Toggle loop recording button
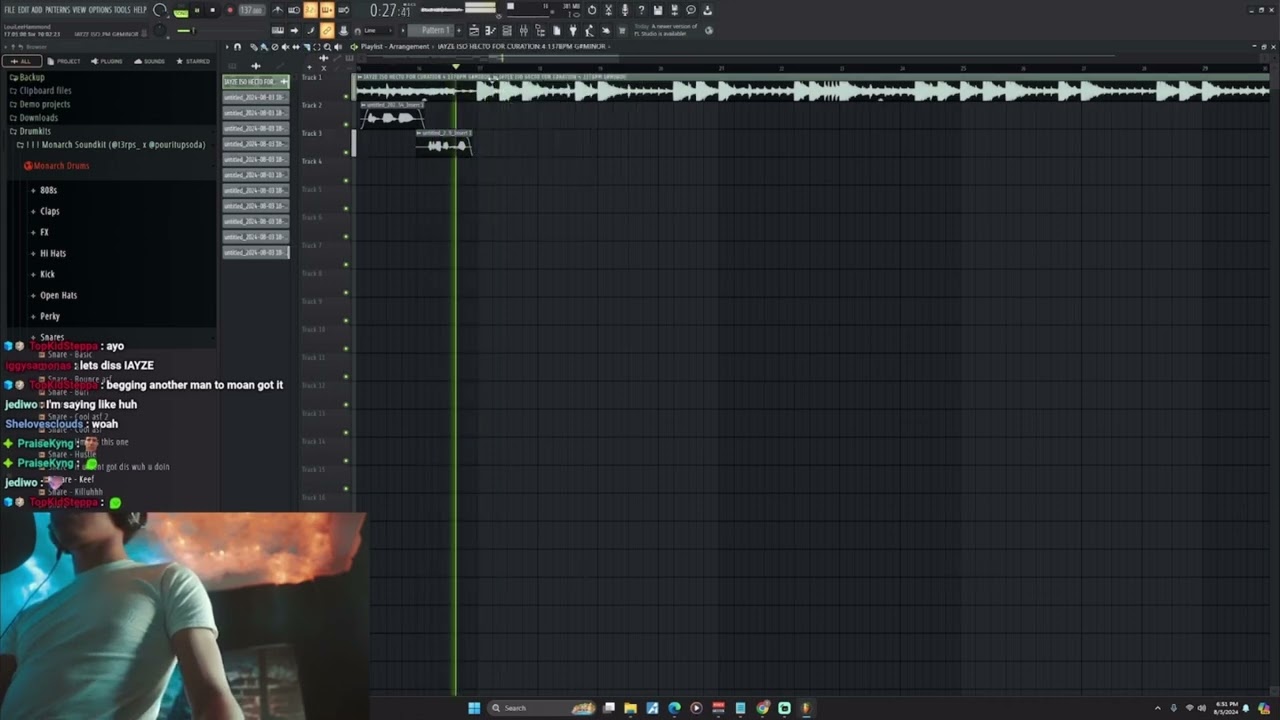The image size is (1280, 720). tap(344, 10)
